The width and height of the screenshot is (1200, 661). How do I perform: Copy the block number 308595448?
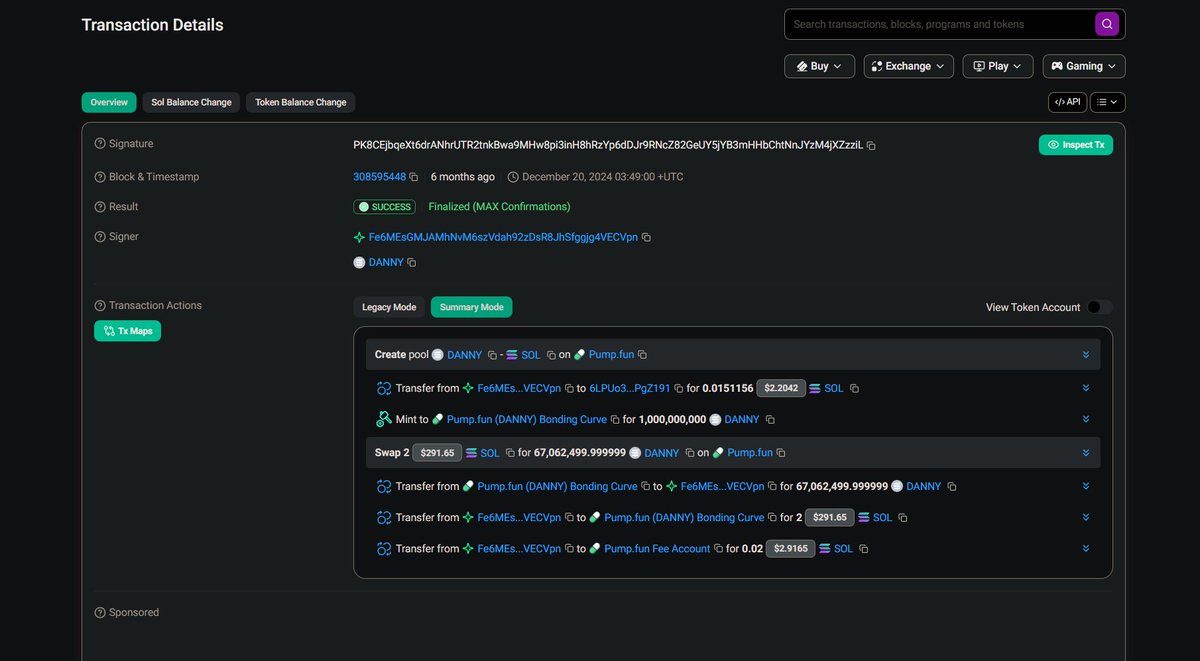click(413, 177)
